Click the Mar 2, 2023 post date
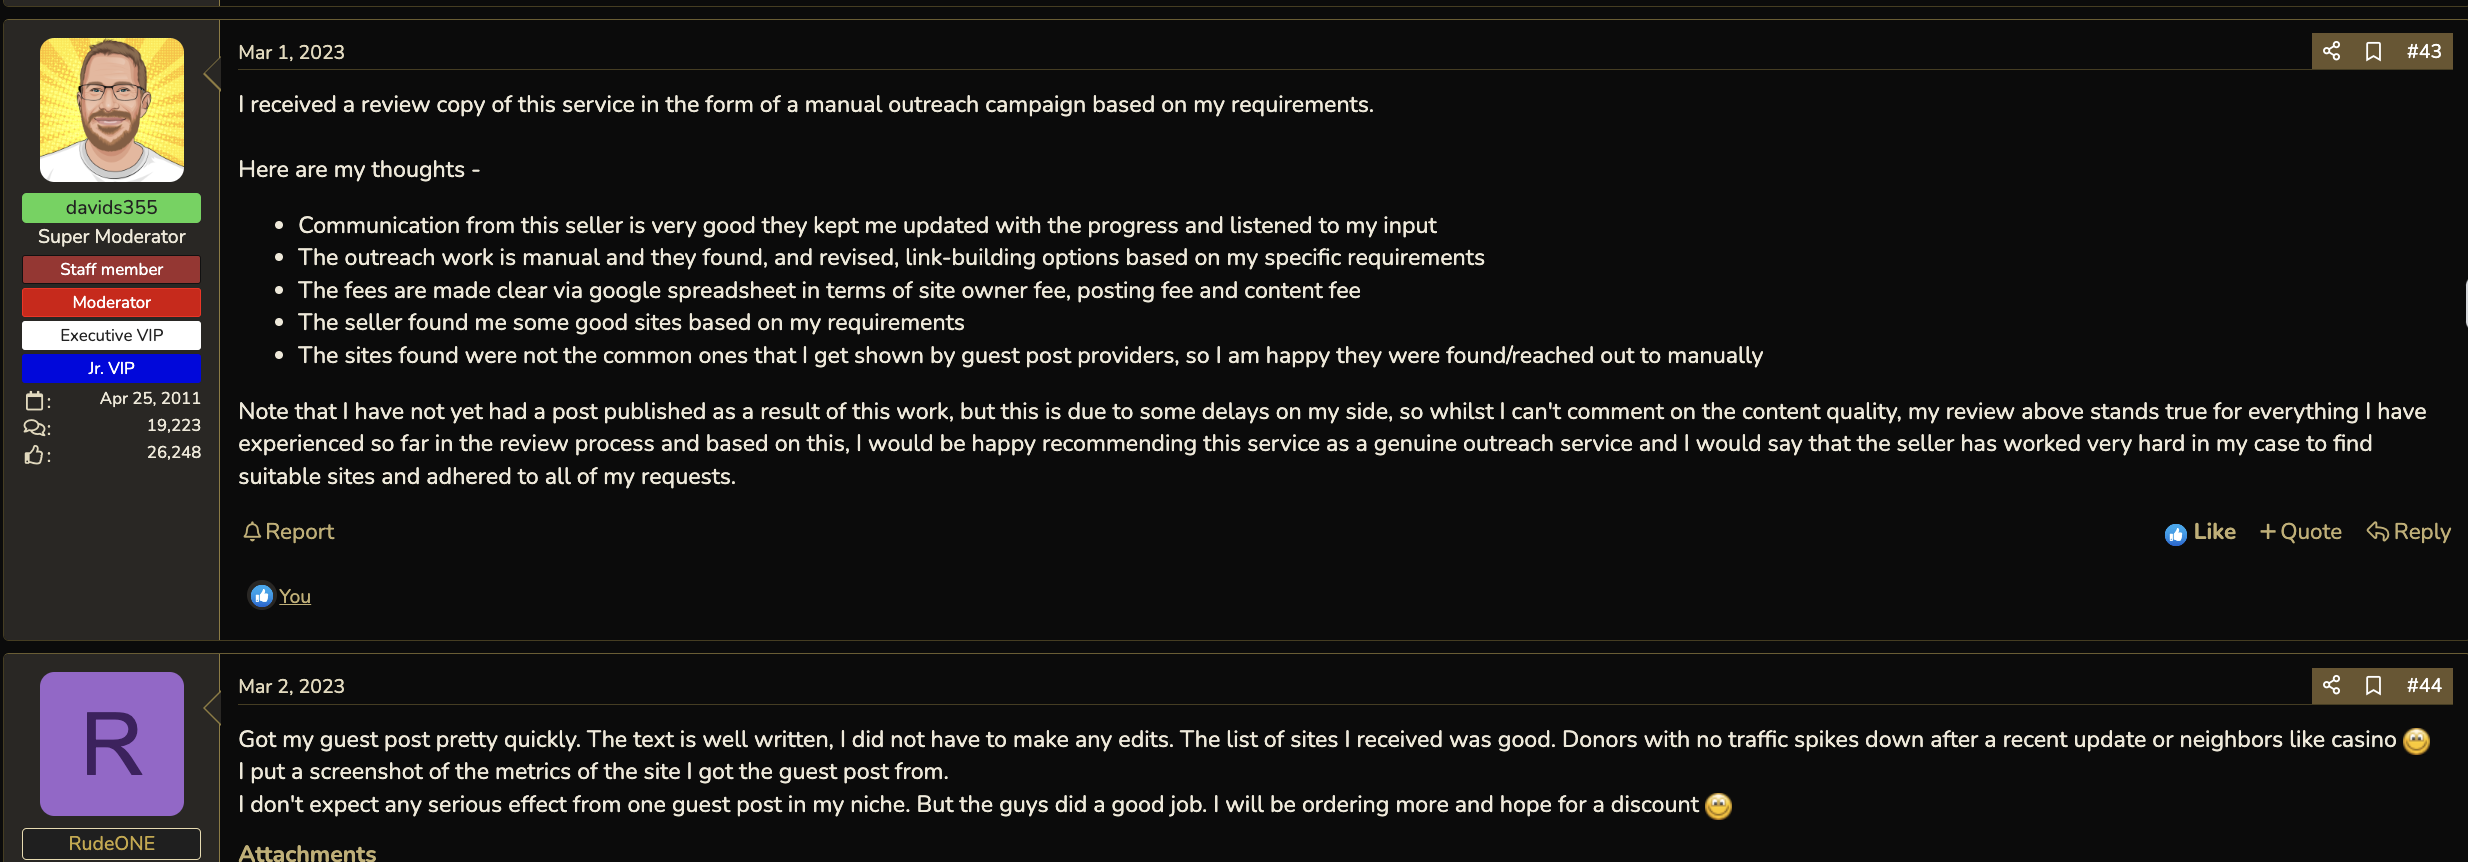The image size is (2468, 862). click(291, 686)
